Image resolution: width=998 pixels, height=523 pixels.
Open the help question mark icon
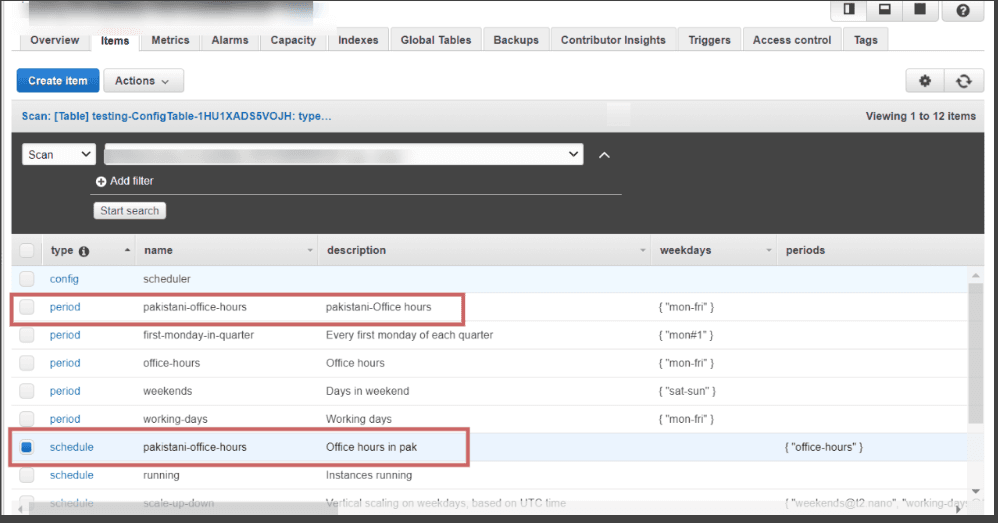click(962, 10)
